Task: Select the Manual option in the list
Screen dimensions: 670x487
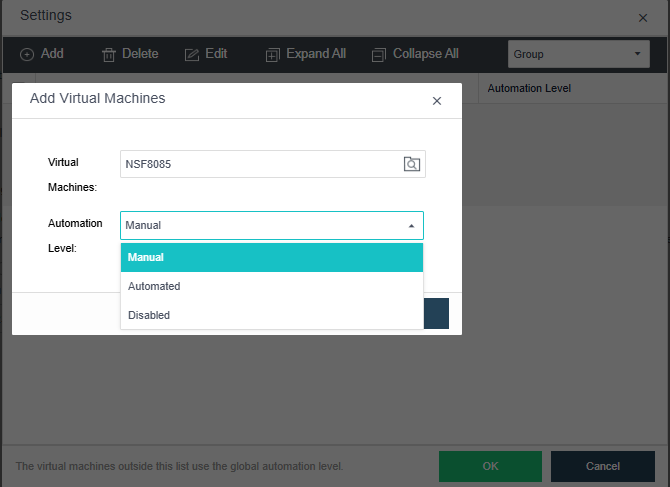Action: pos(271,258)
